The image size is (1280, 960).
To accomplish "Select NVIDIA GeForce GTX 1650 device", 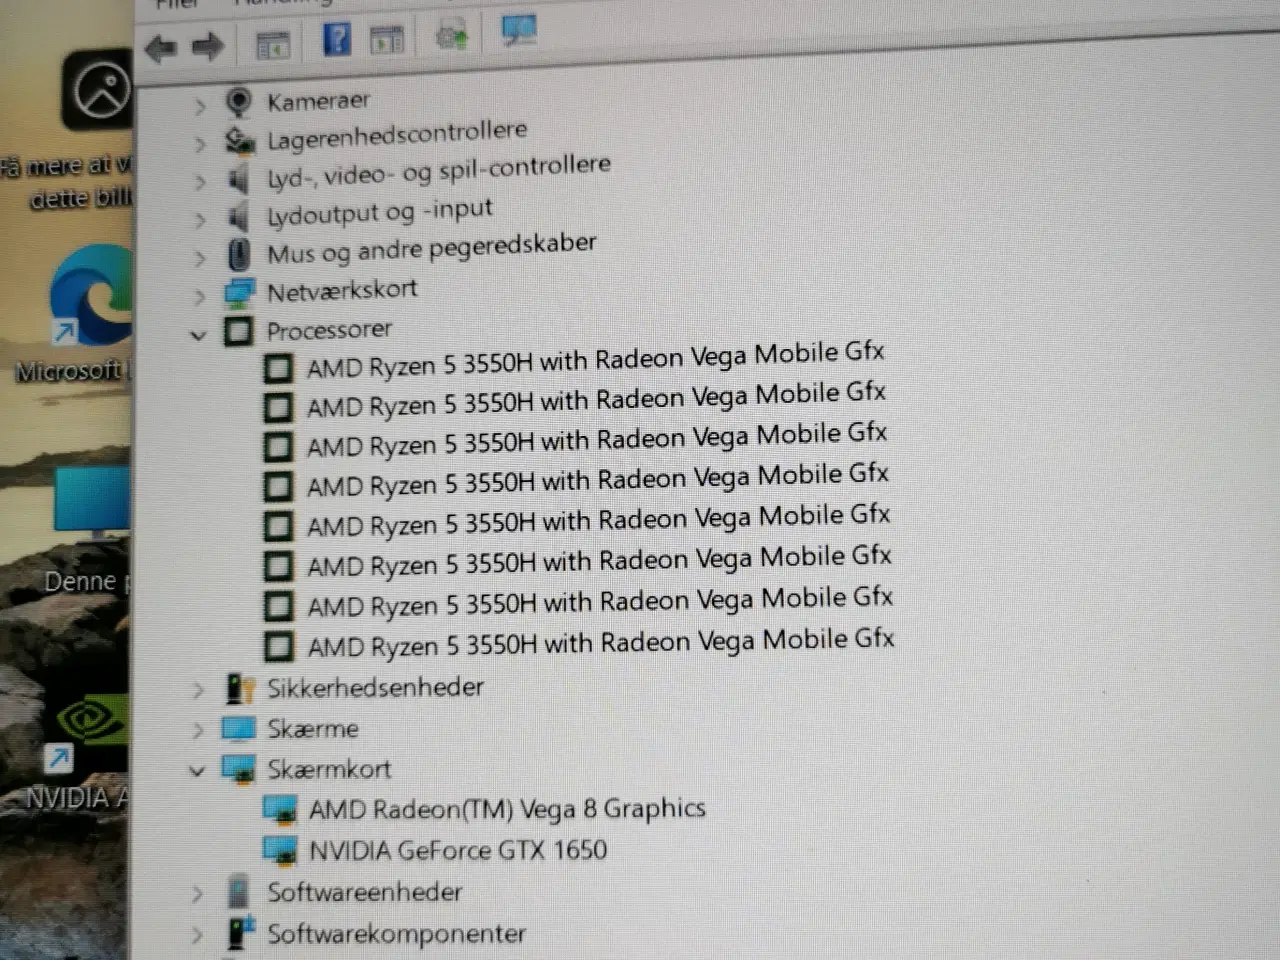I will point(460,849).
